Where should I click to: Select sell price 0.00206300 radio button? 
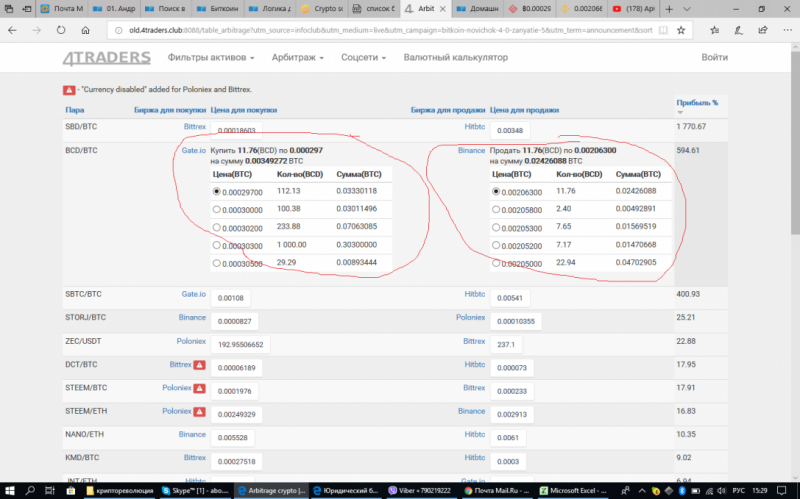coord(496,191)
